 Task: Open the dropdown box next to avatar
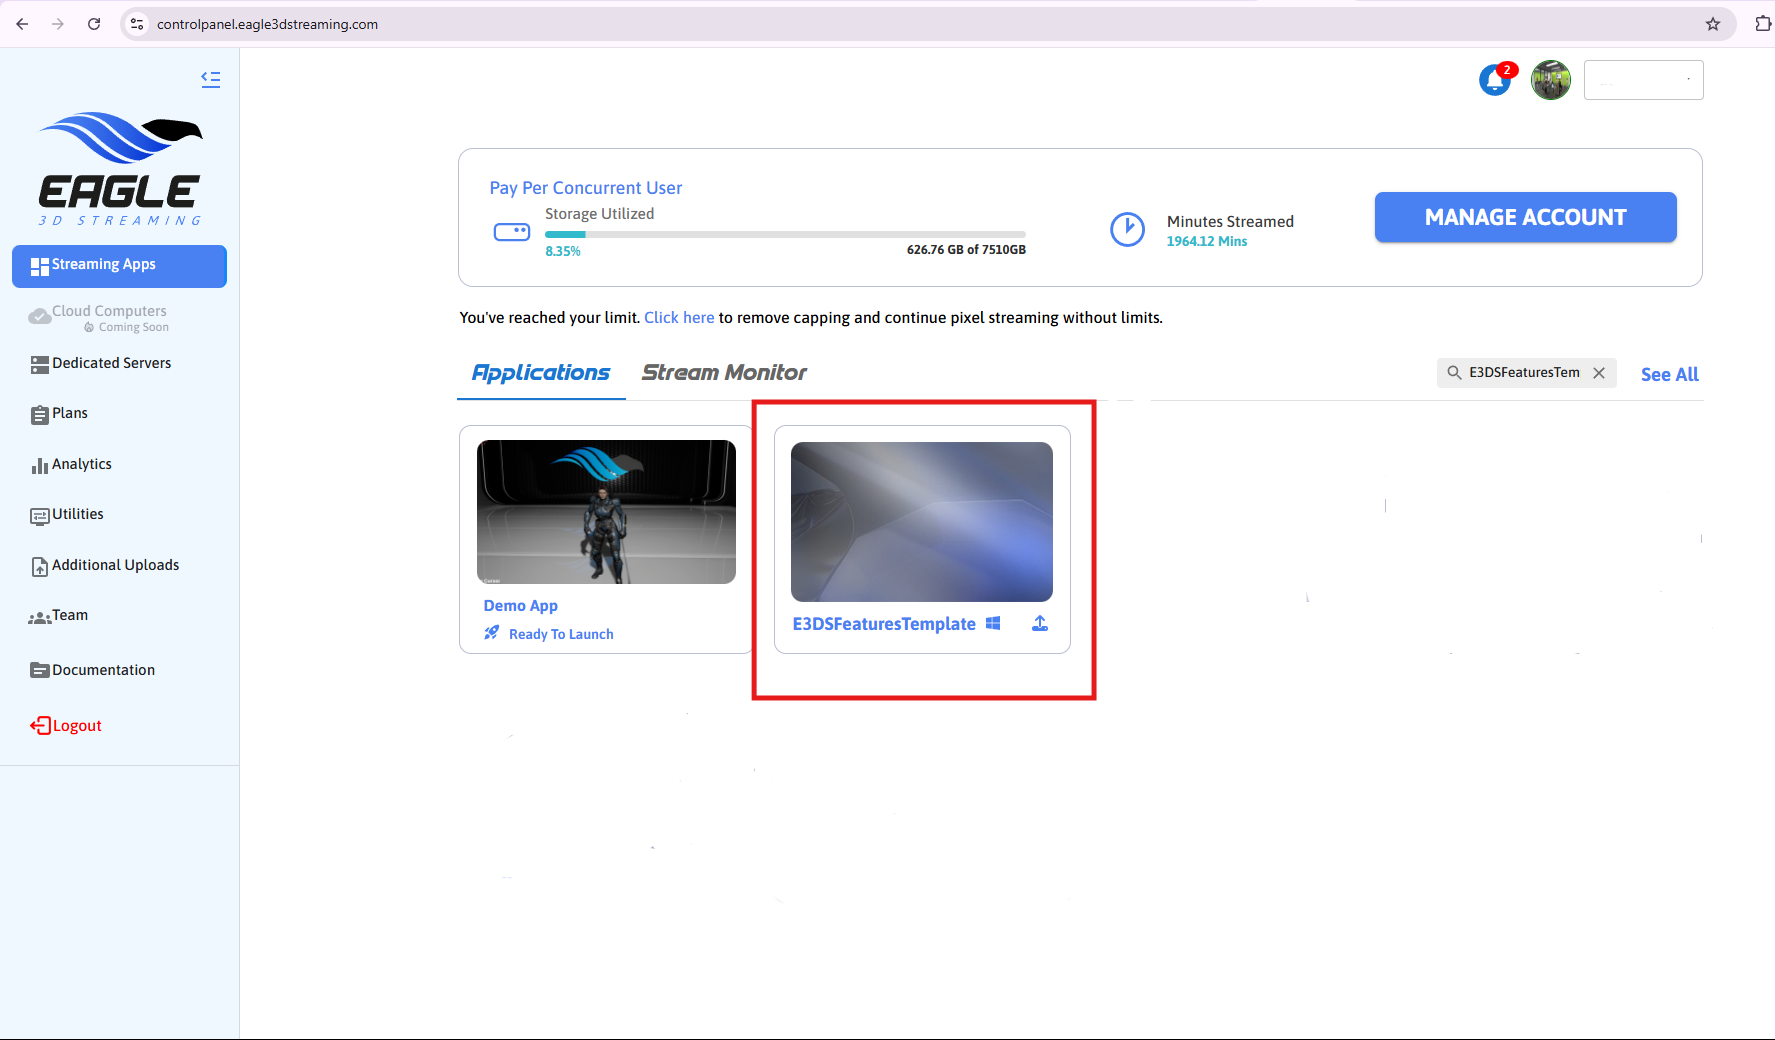(1644, 80)
